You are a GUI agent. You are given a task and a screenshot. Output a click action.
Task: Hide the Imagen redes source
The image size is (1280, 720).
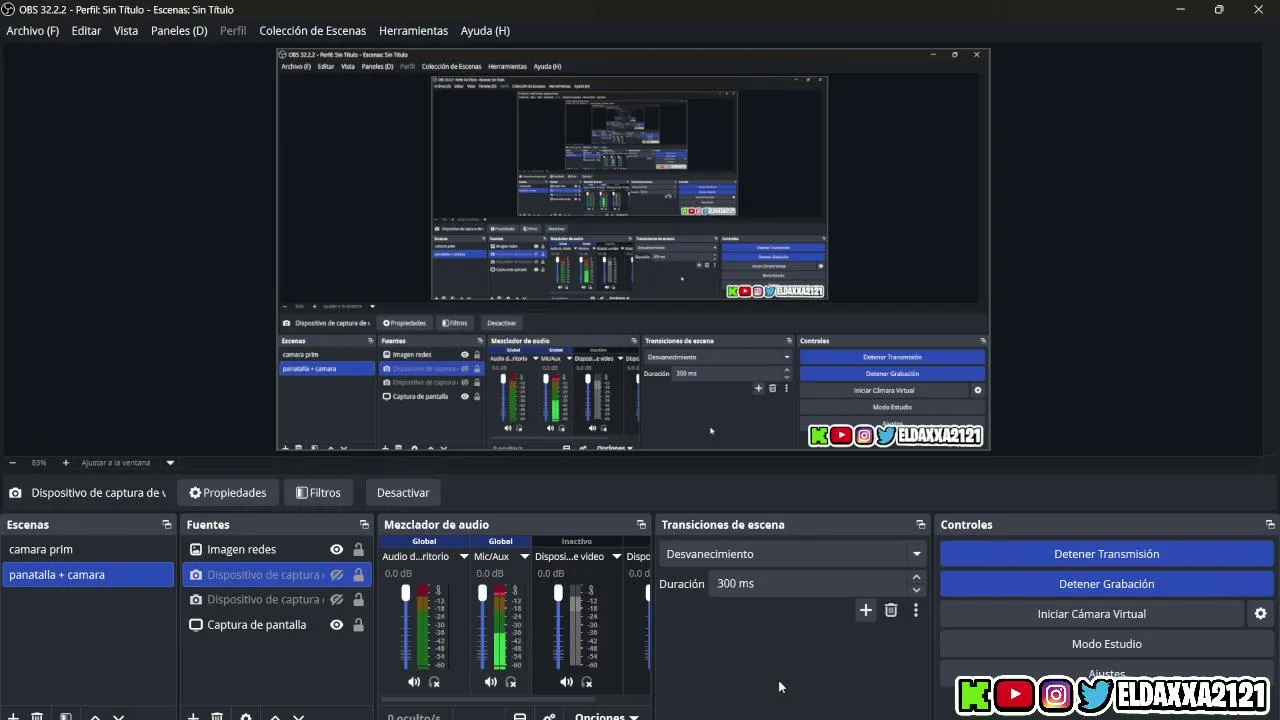coord(336,549)
